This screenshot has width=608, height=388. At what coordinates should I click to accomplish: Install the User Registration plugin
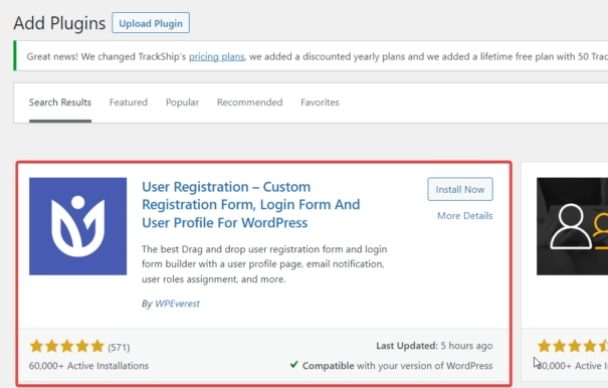pos(460,189)
